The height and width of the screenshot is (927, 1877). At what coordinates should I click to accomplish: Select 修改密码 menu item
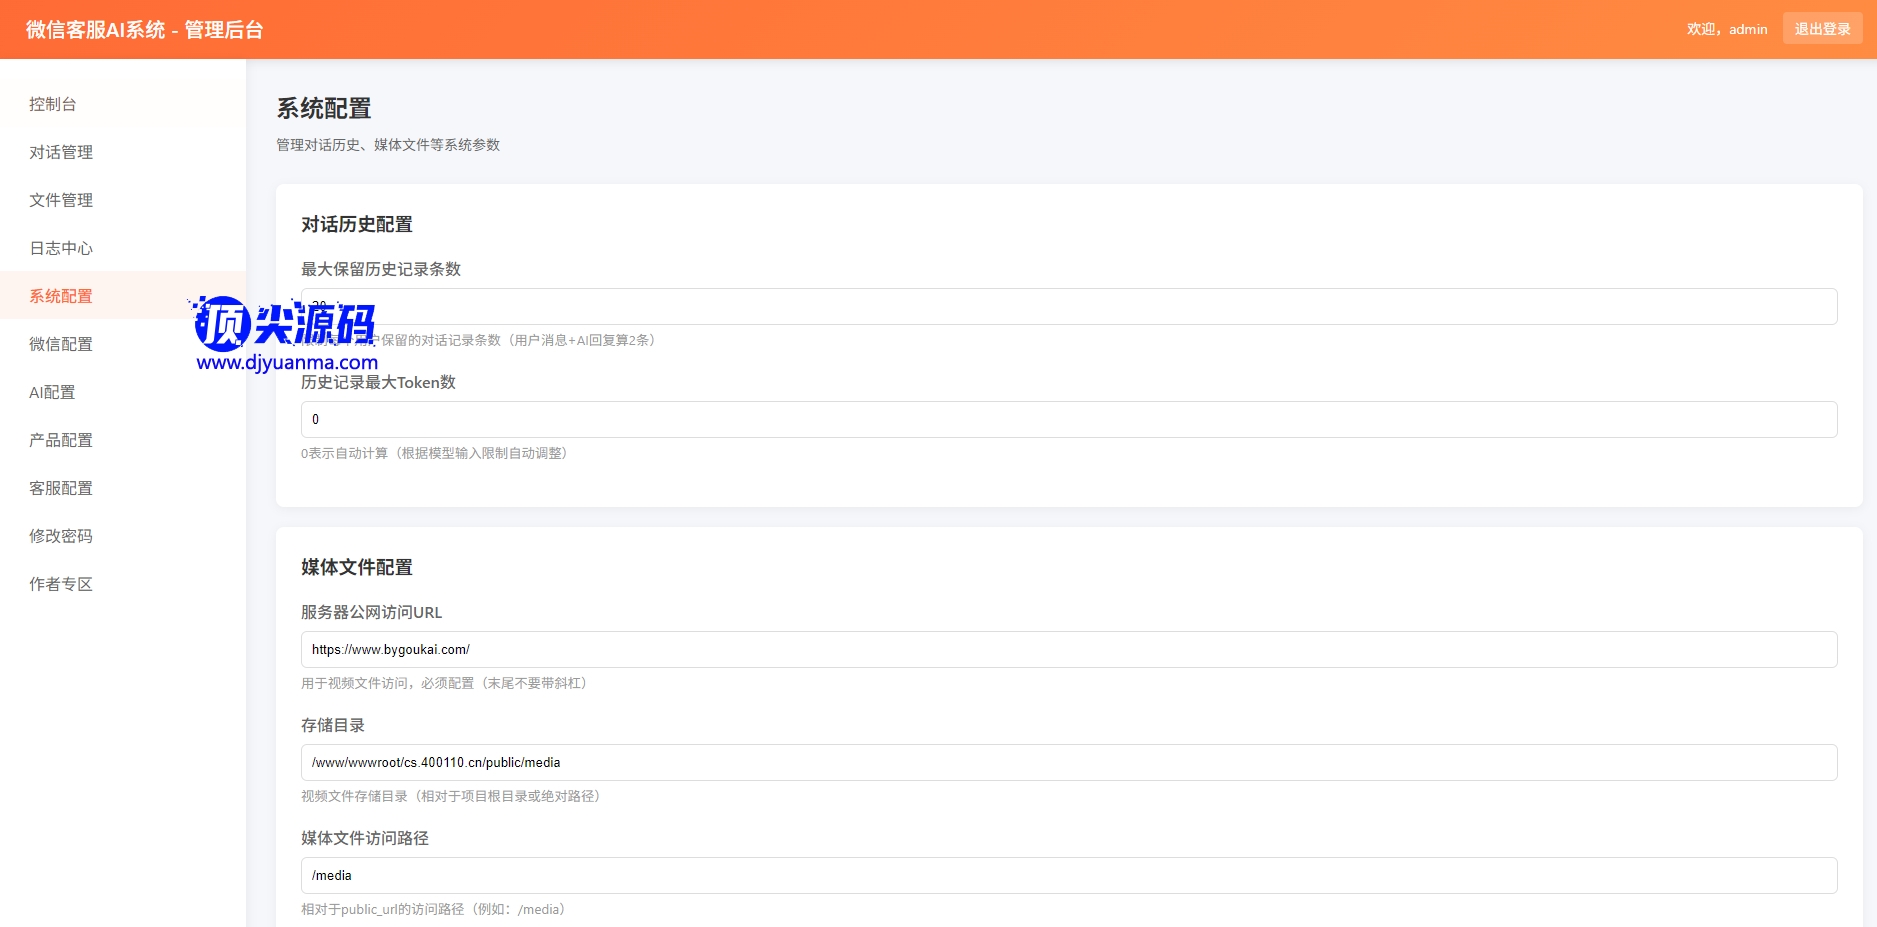point(61,536)
